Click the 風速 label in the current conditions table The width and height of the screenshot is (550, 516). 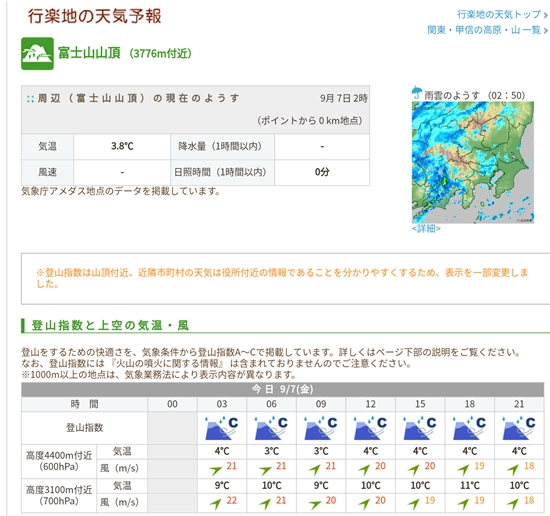[x=47, y=172]
